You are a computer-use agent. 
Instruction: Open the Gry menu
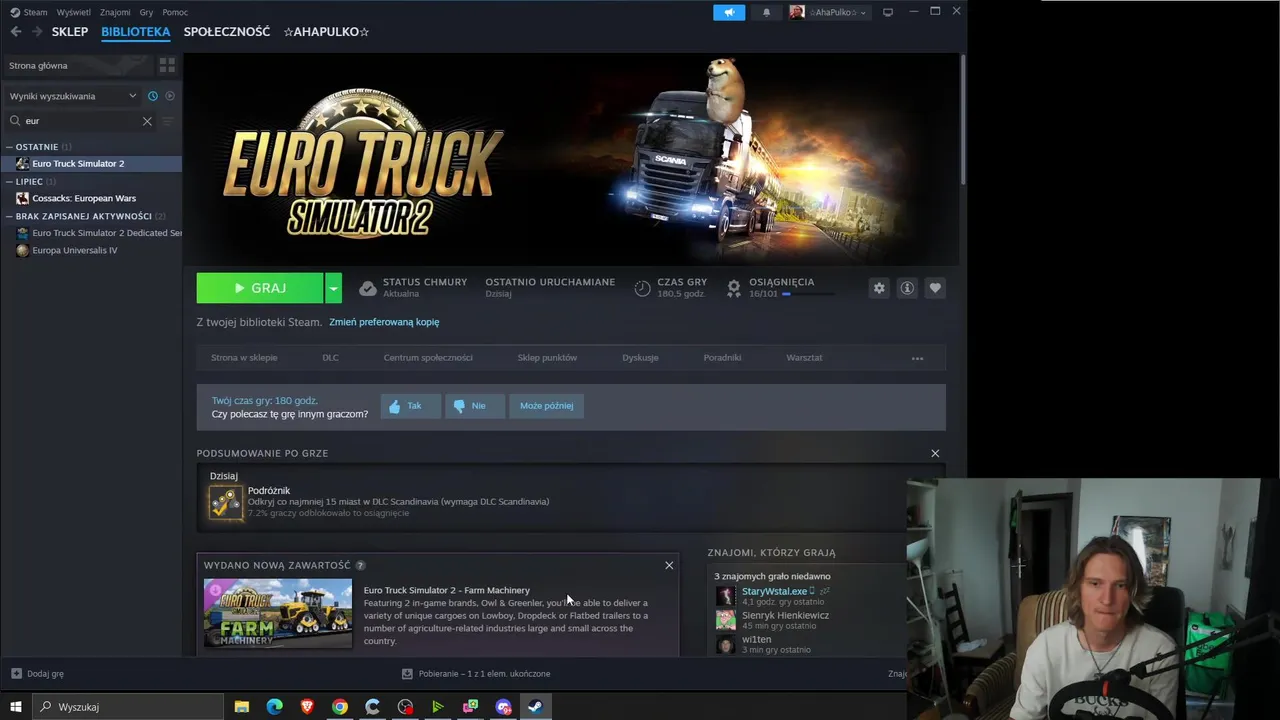click(147, 13)
